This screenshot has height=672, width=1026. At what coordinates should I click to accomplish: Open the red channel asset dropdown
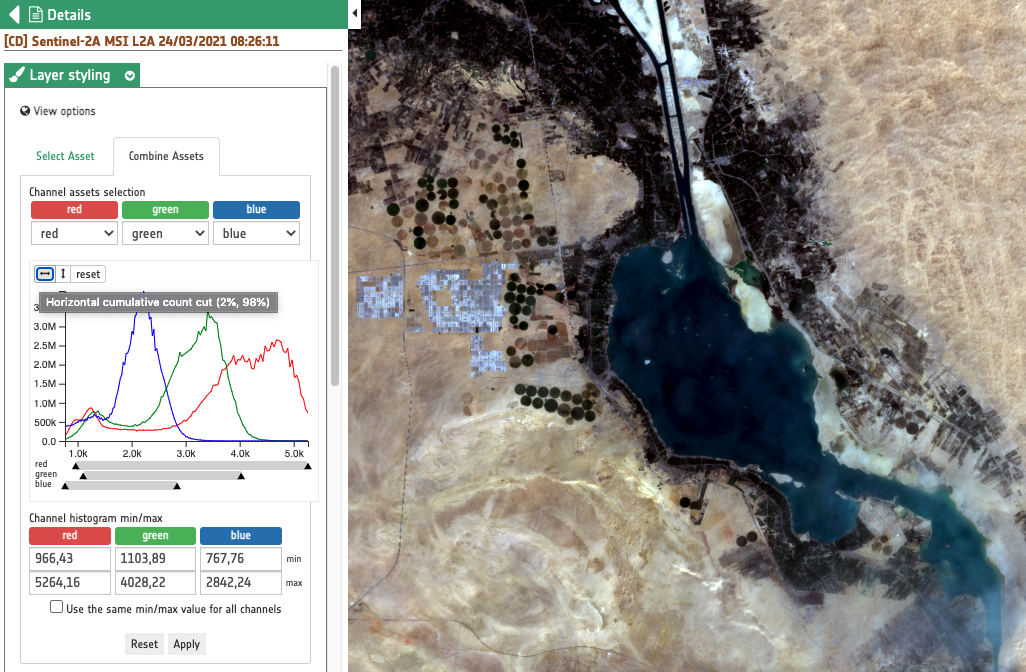74,233
